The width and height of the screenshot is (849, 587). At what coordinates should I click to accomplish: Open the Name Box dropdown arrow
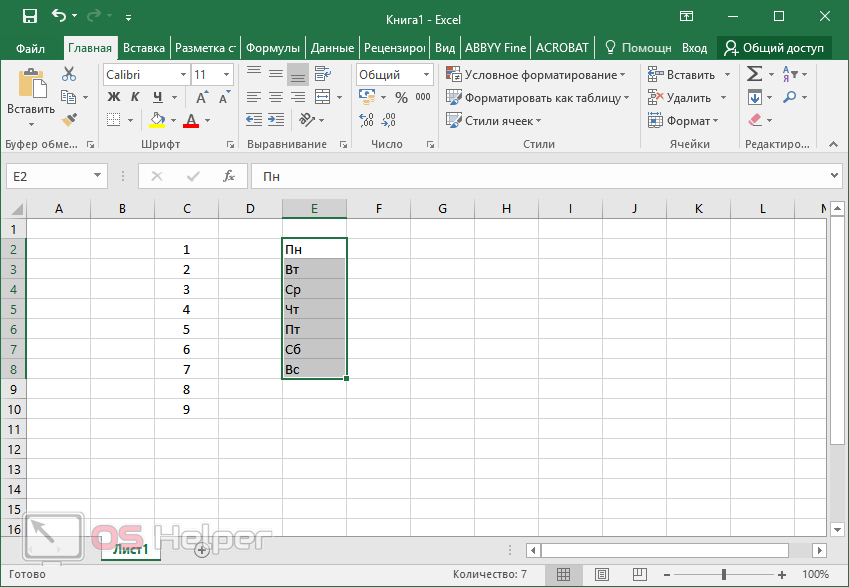pos(98,176)
